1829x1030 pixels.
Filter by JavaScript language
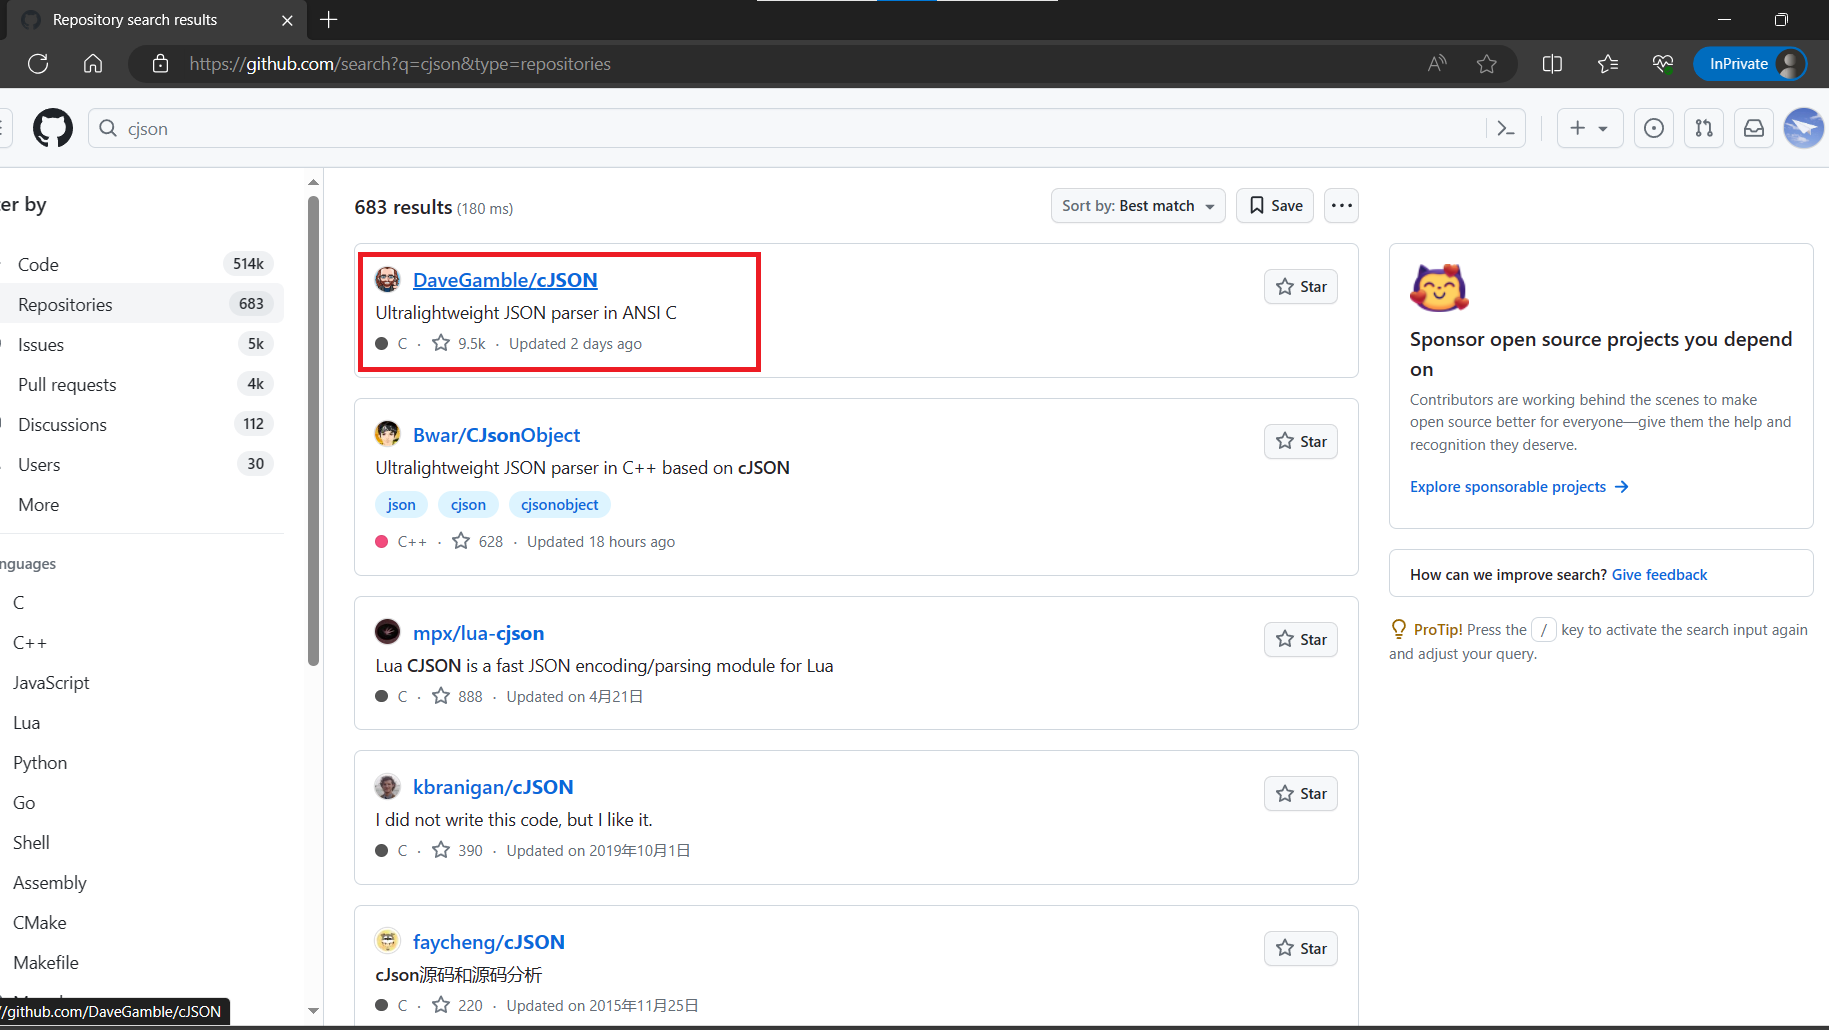pos(51,683)
